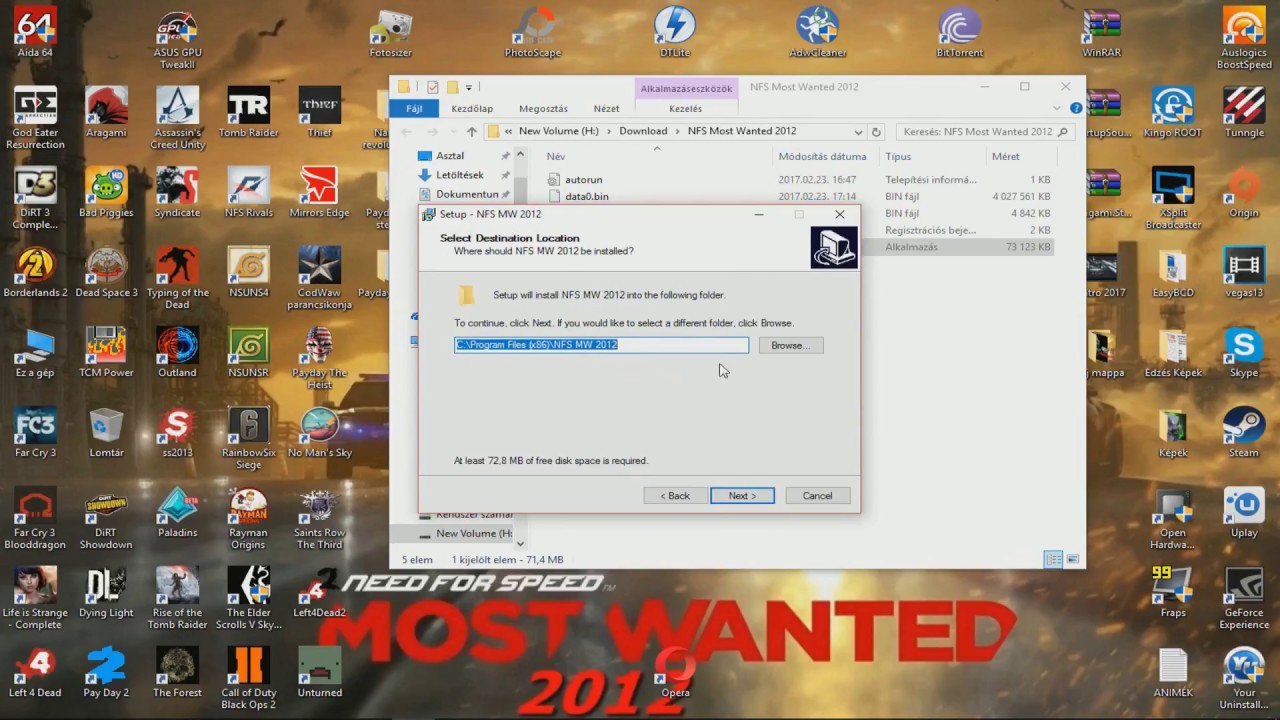Open Skype desktop icon
The width and height of the screenshot is (1280, 720).
[x=1244, y=353]
